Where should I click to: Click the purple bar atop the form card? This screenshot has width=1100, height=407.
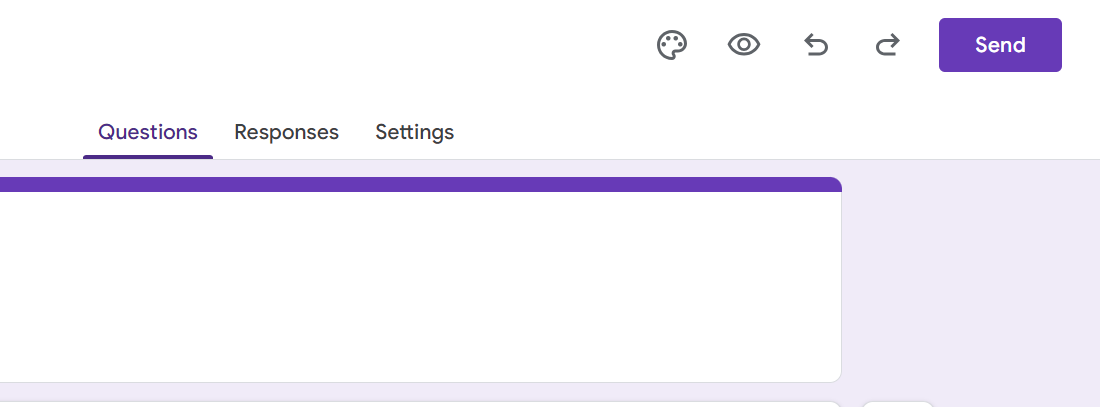click(420, 184)
